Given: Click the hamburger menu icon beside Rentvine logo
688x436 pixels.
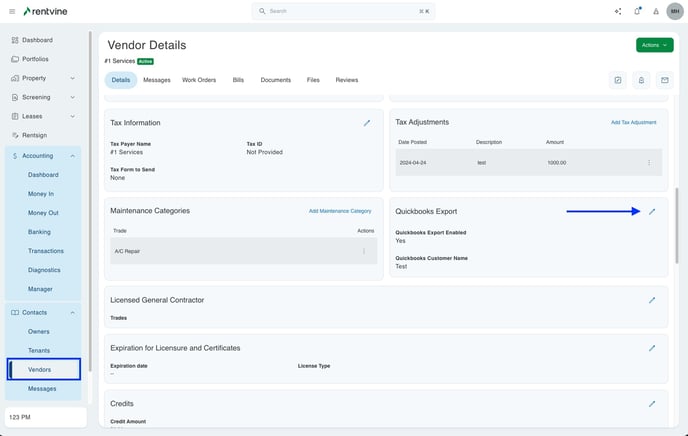Looking at the screenshot, I should (x=12, y=11).
